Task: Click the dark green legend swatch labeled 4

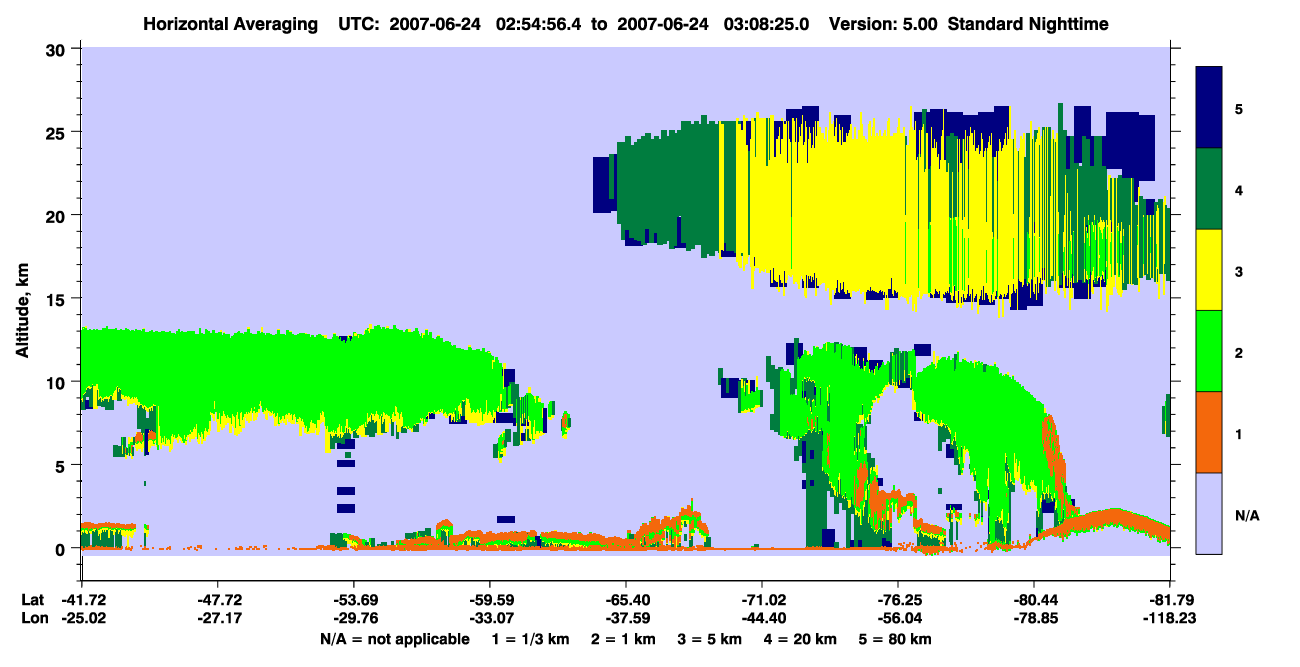Action: click(x=1209, y=188)
